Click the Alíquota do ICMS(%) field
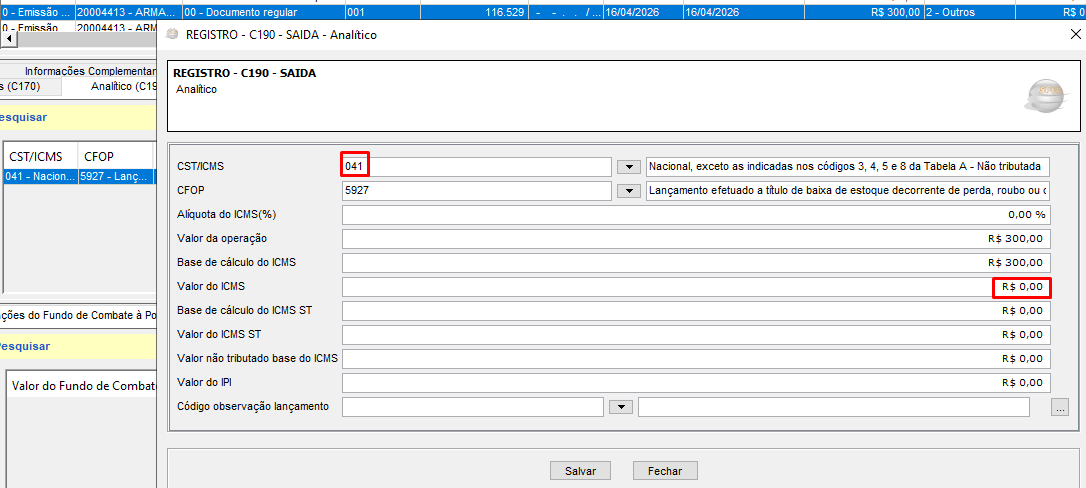This screenshot has width=1086, height=488. coord(695,215)
